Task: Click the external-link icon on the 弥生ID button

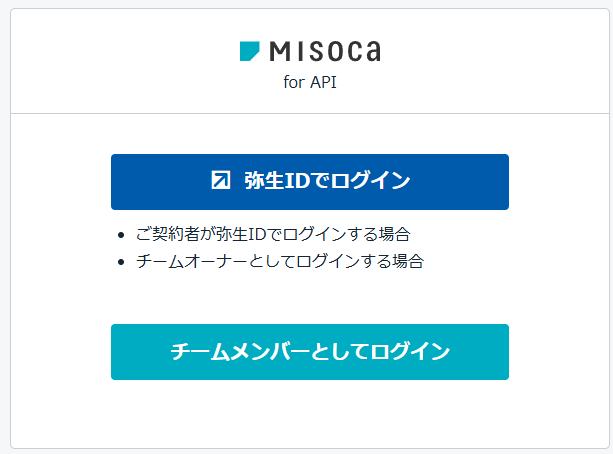Action: pos(221,181)
